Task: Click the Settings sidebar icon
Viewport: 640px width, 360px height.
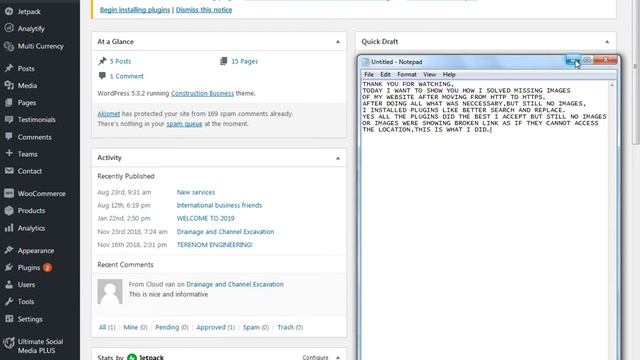Action: point(9,319)
